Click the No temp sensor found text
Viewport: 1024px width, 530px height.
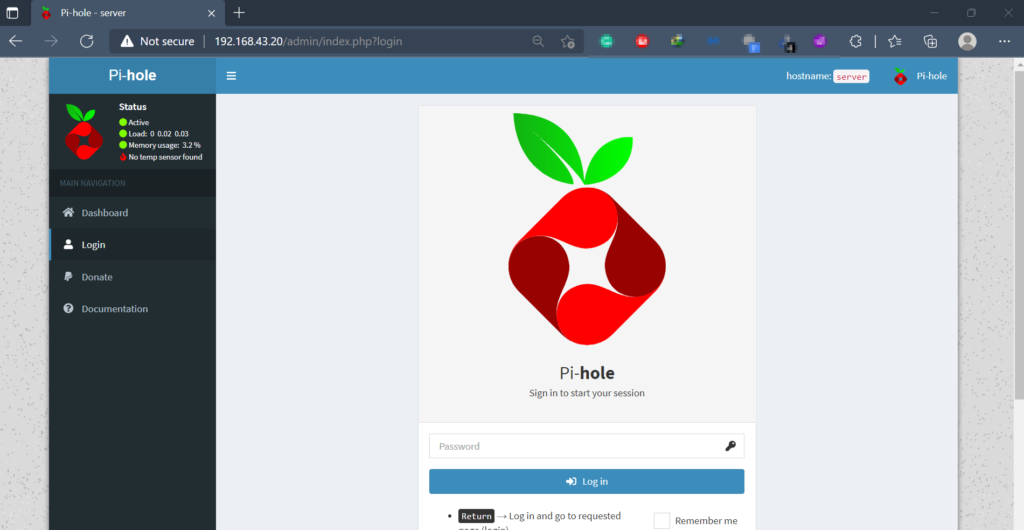pos(165,157)
